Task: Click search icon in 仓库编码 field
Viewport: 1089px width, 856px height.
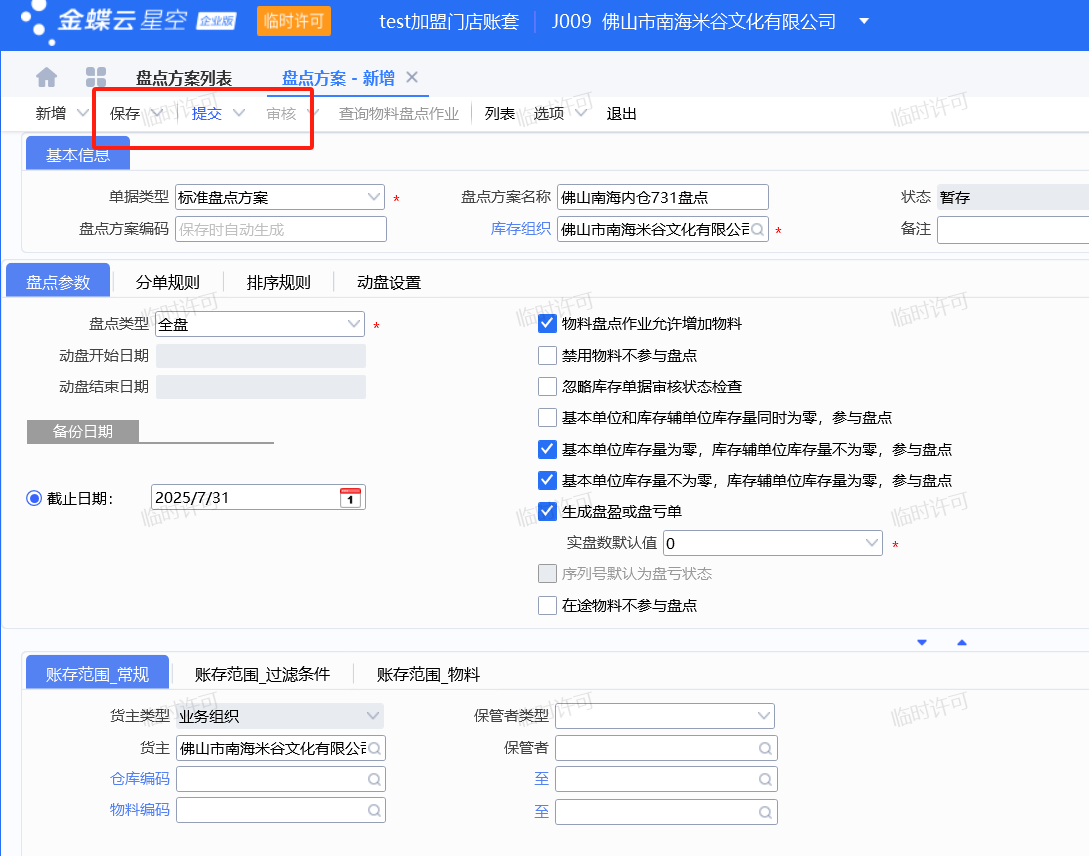Action: click(x=374, y=779)
